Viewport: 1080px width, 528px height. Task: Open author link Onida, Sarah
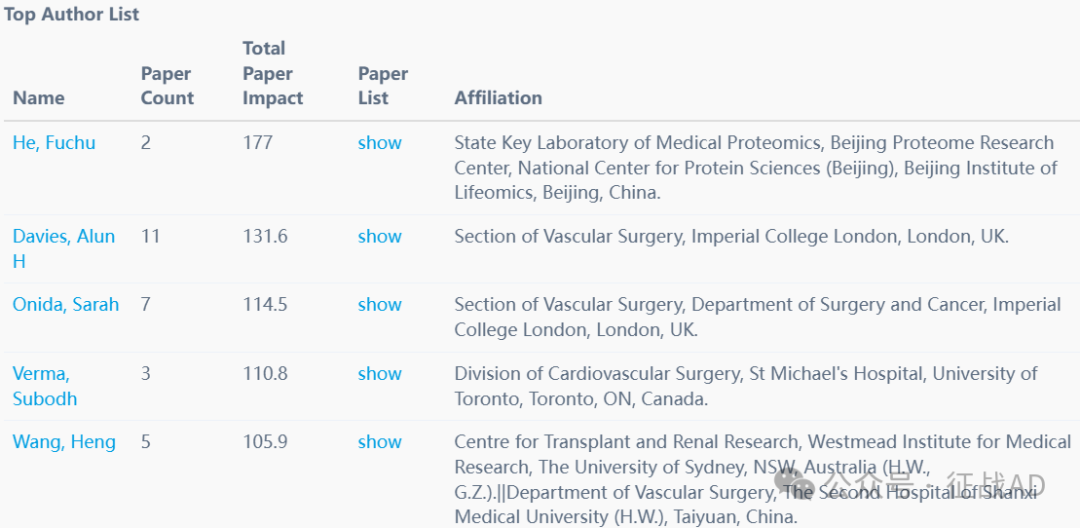coord(65,304)
